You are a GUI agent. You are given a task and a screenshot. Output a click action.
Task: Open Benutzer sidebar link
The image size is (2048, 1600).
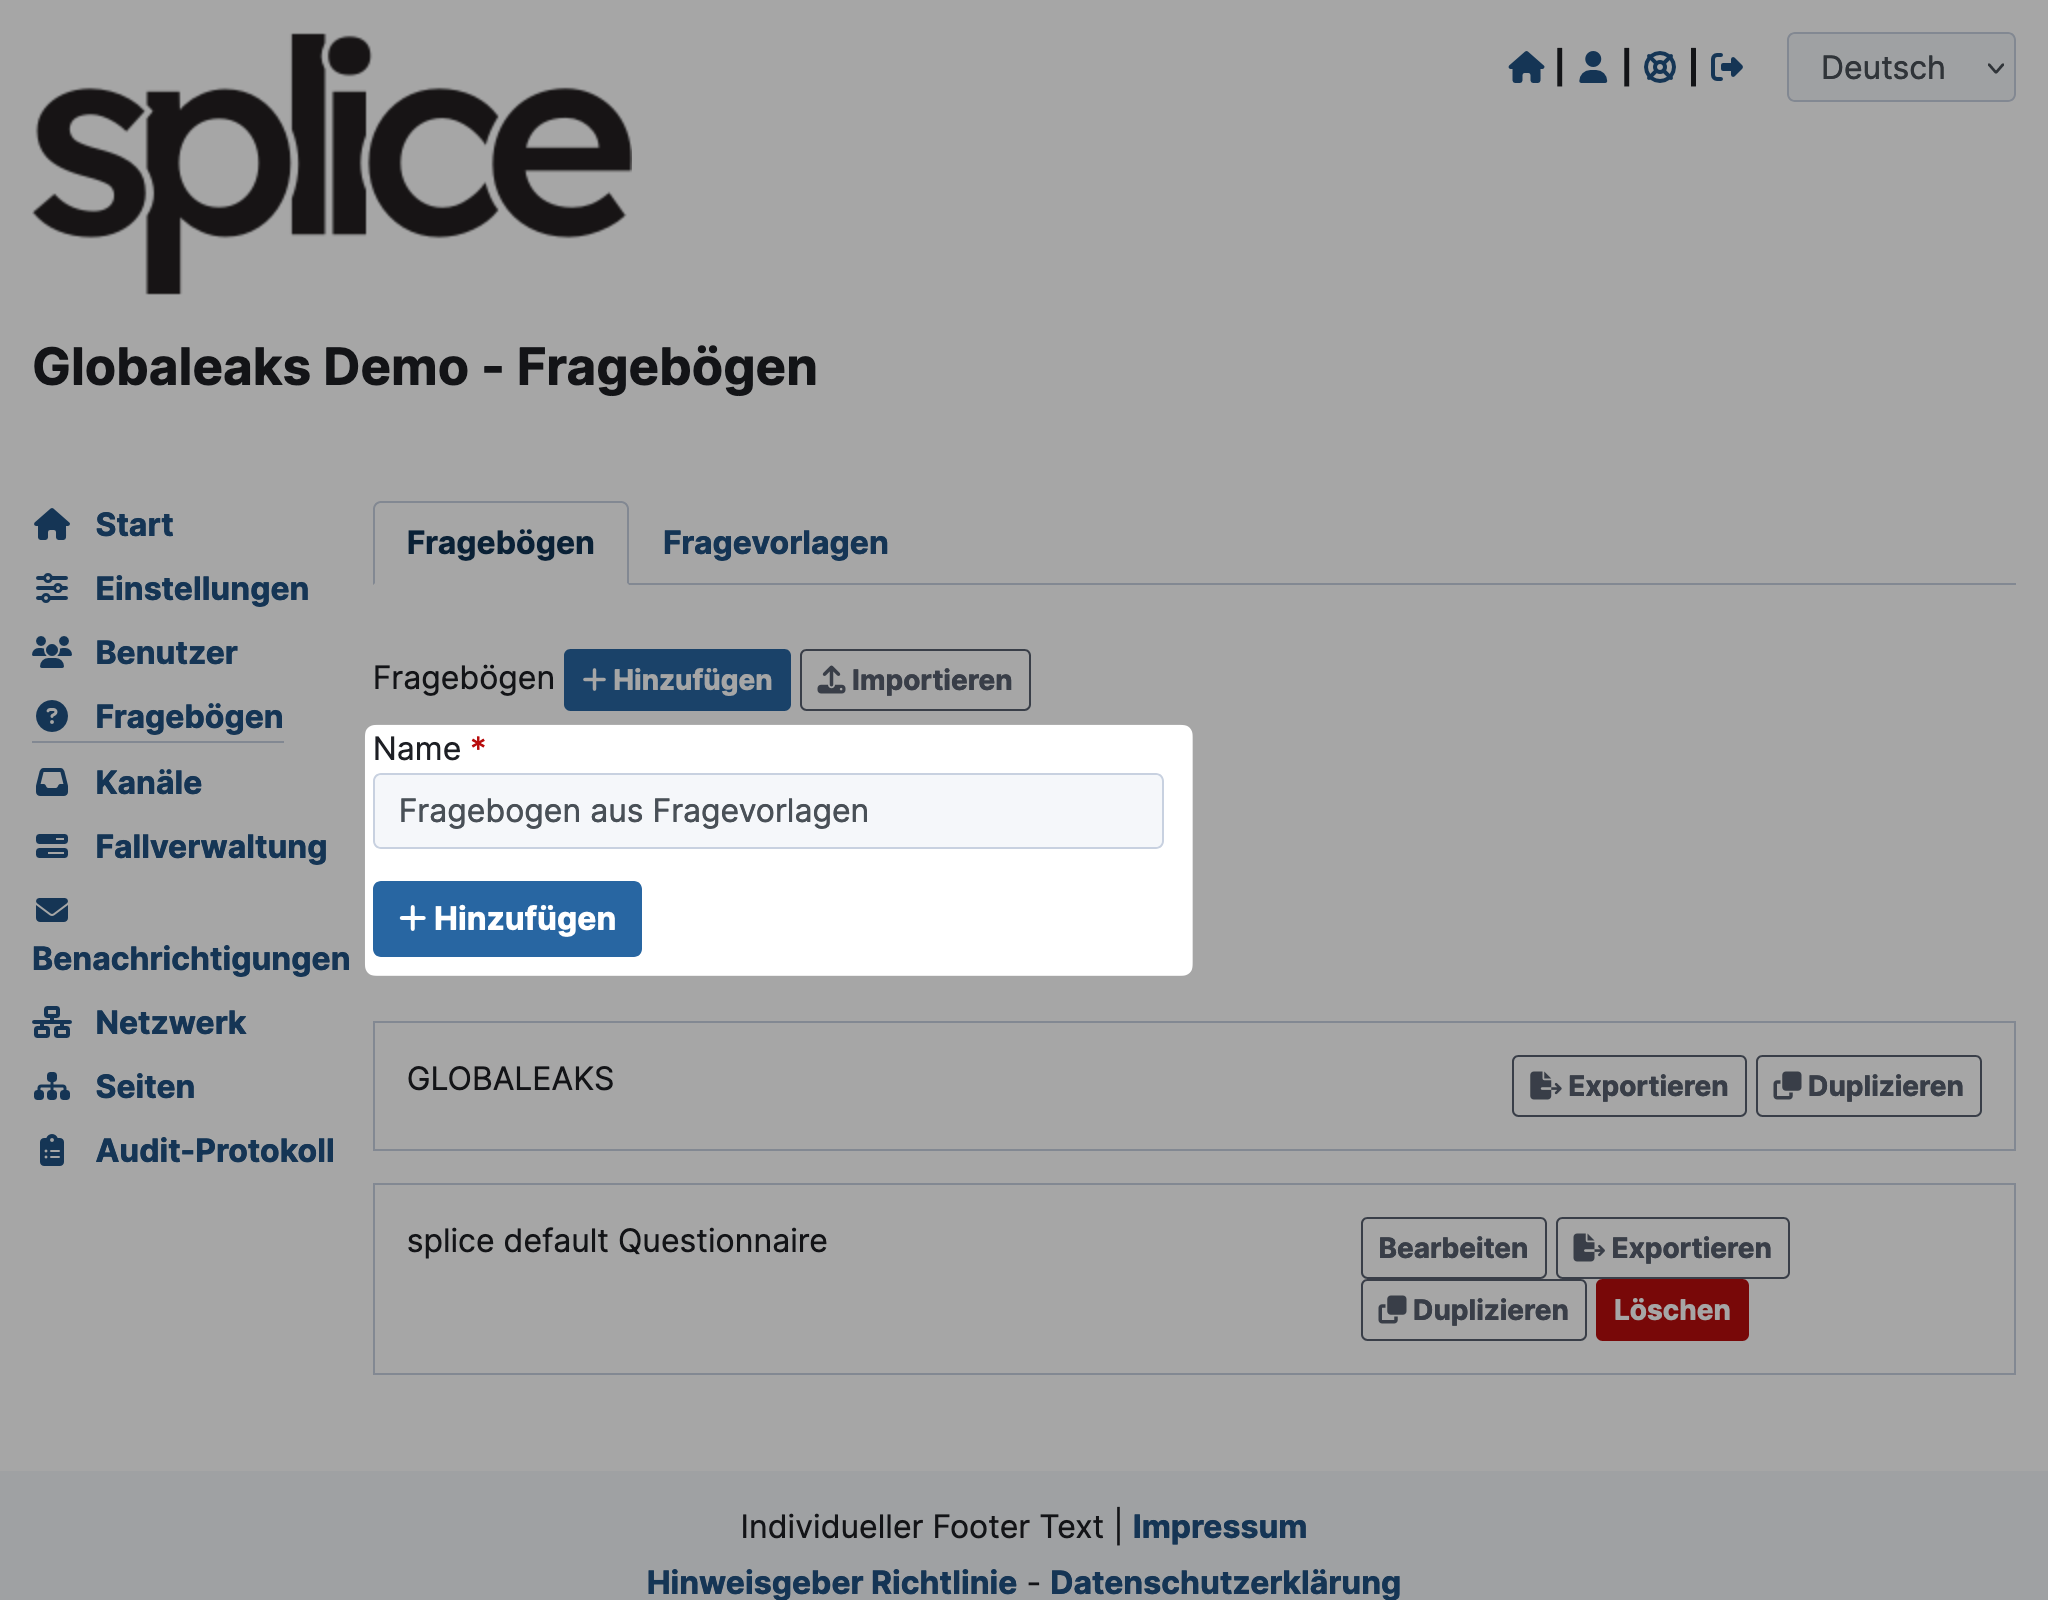coord(166,652)
